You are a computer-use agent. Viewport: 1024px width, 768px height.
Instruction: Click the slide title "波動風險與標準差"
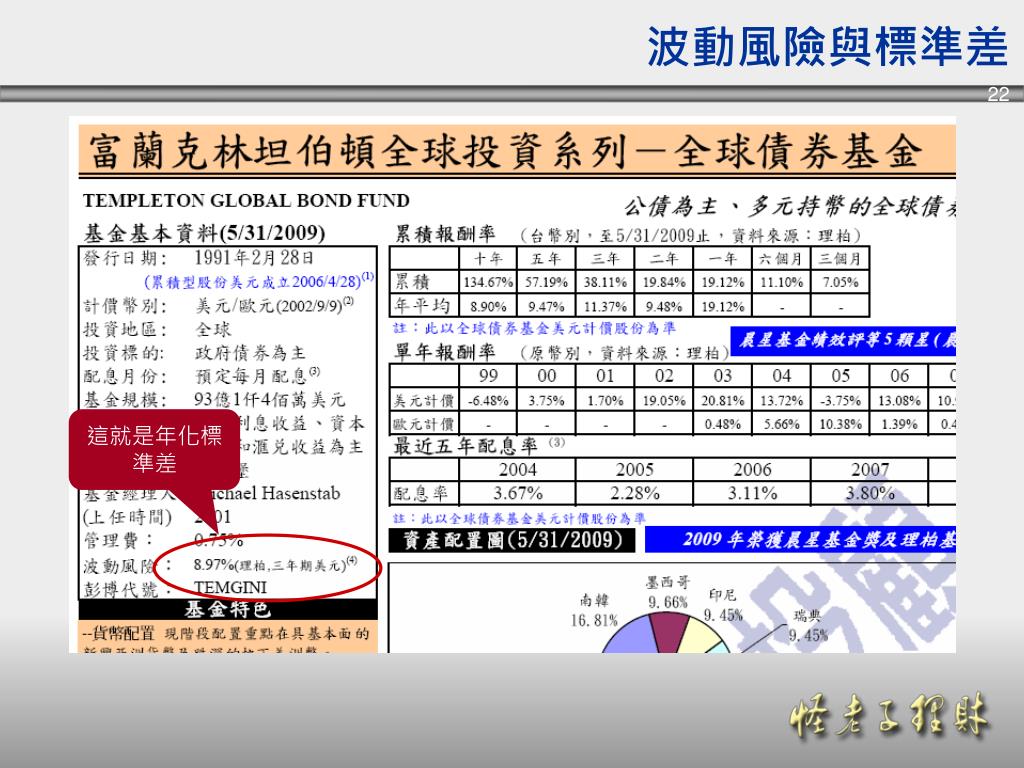(827, 47)
